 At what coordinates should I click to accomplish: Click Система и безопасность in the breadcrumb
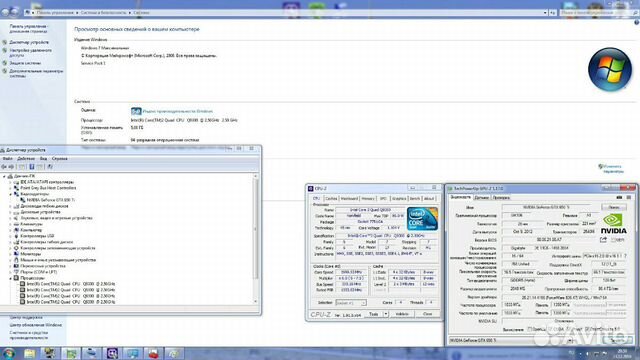pyautogui.click(x=103, y=13)
